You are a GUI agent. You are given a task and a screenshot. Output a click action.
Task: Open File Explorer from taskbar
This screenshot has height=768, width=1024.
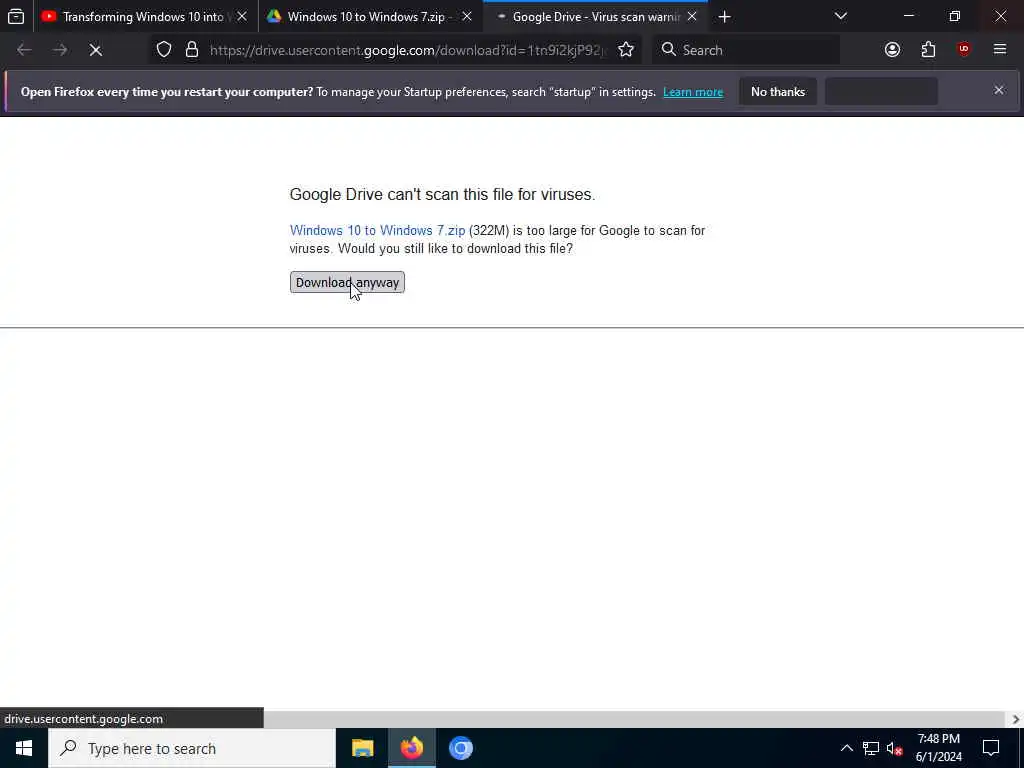(x=362, y=748)
